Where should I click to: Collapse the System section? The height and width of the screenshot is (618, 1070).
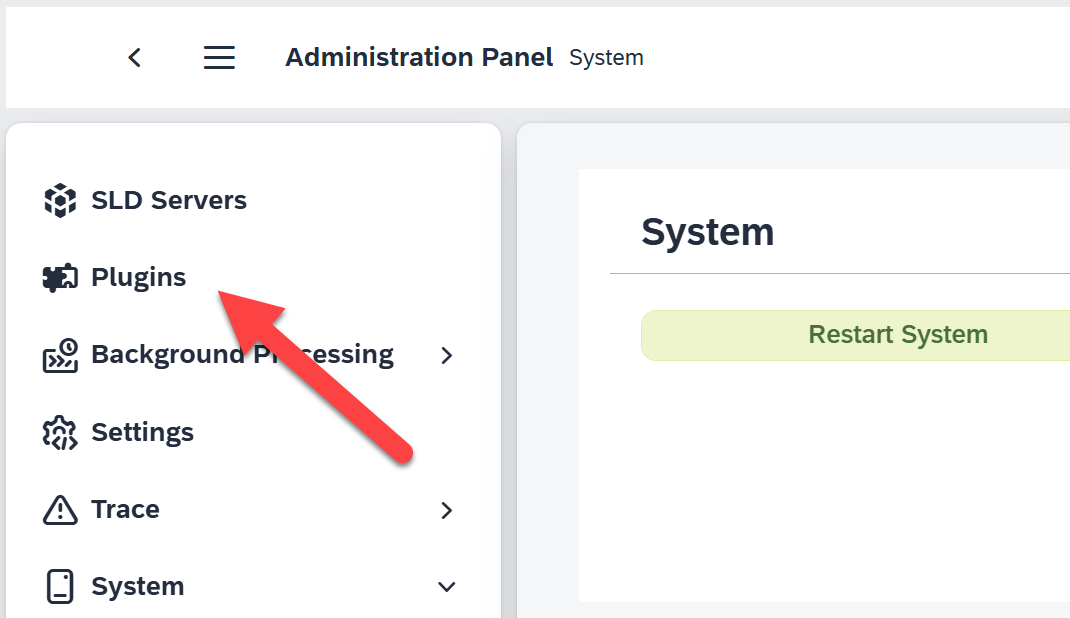point(447,587)
